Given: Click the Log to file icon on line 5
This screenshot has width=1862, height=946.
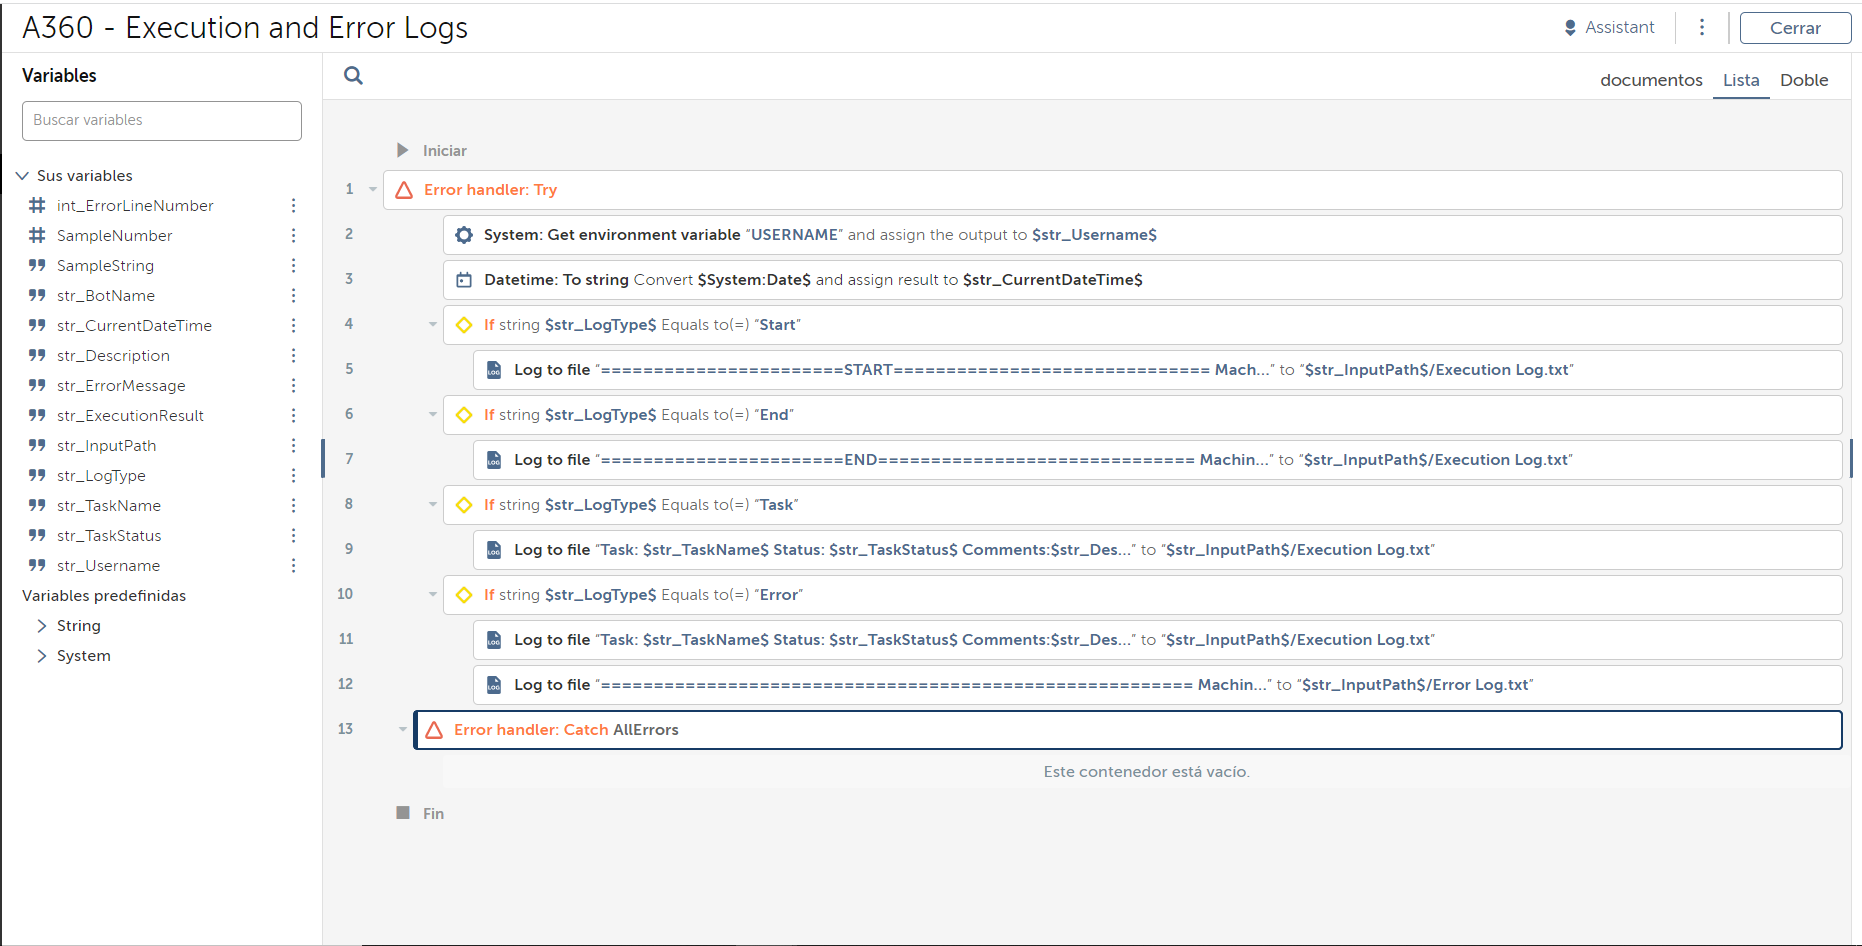Looking at the screenshot, I should (x=494, y=370).
